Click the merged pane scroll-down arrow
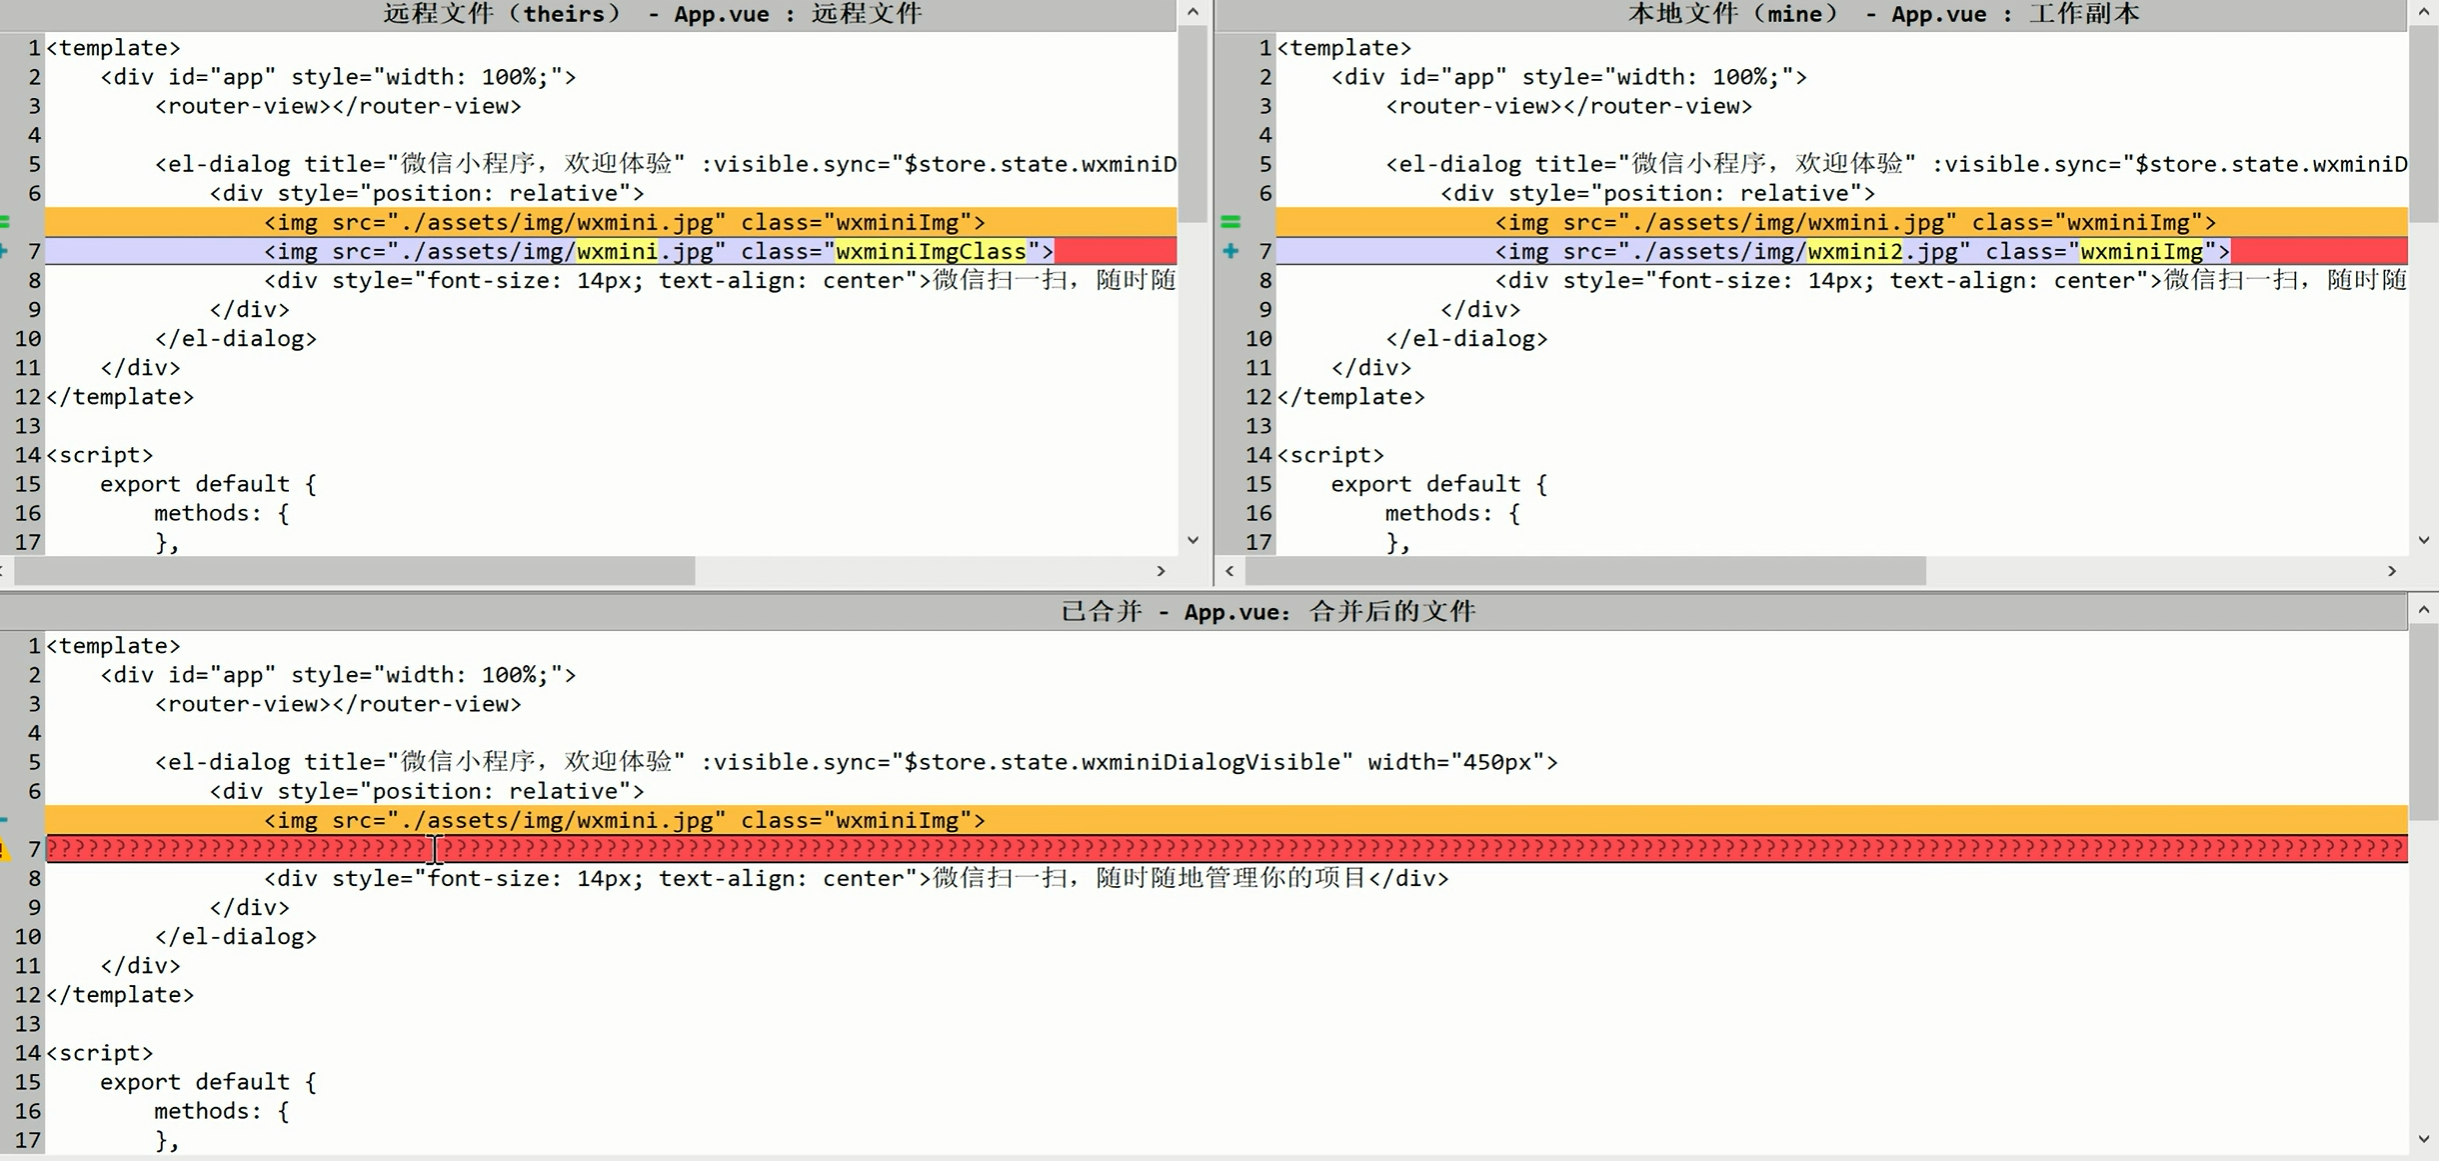 pyautogui.click(x=2423, y=1139)
